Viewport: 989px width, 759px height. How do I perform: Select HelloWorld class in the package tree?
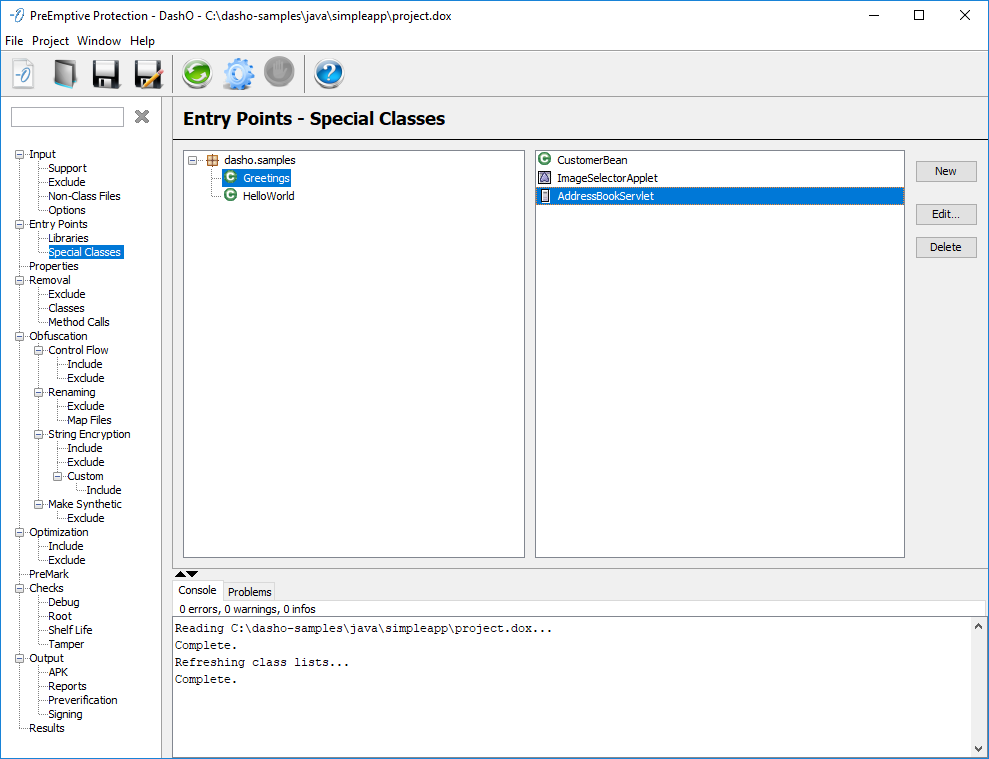tap(268, 196)
